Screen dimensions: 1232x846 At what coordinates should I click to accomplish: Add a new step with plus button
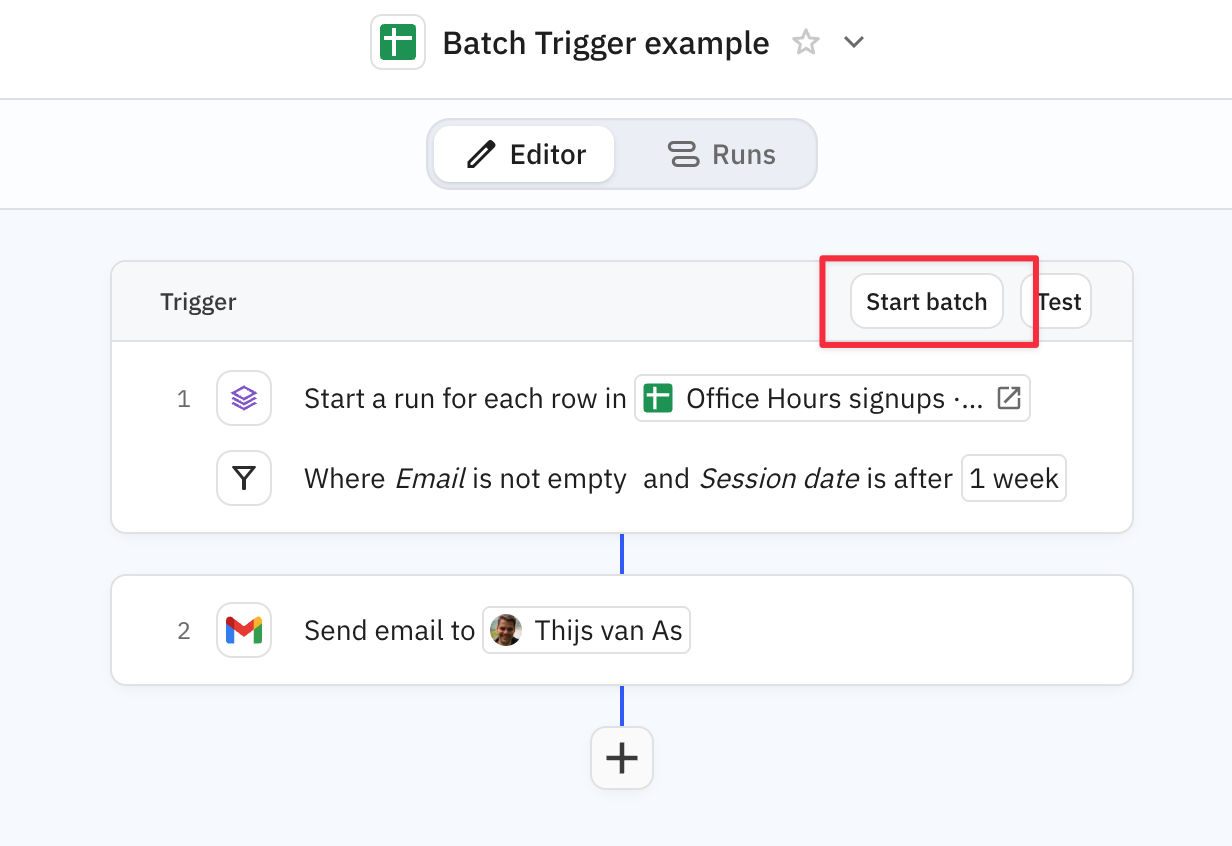click(622, 758)
